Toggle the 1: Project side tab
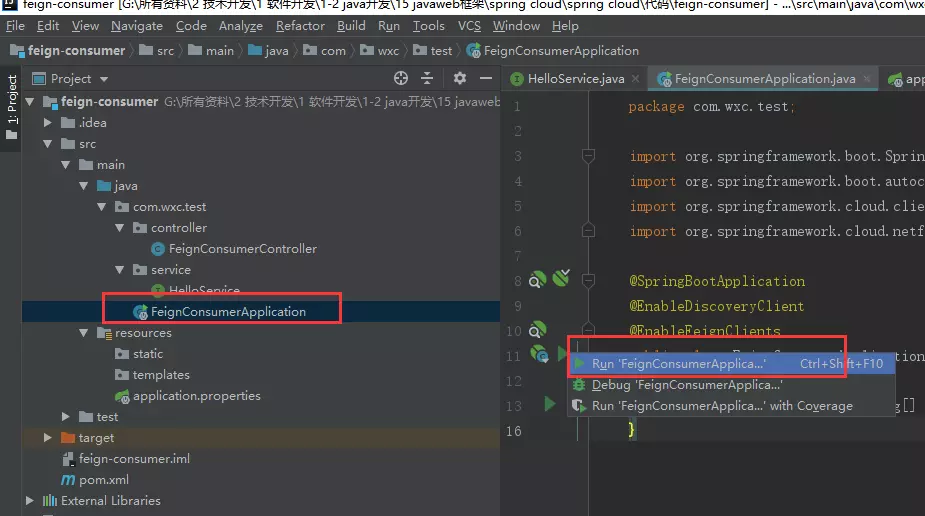The height and width of the screenshot is (516, 925). click(x=11, y=107)
